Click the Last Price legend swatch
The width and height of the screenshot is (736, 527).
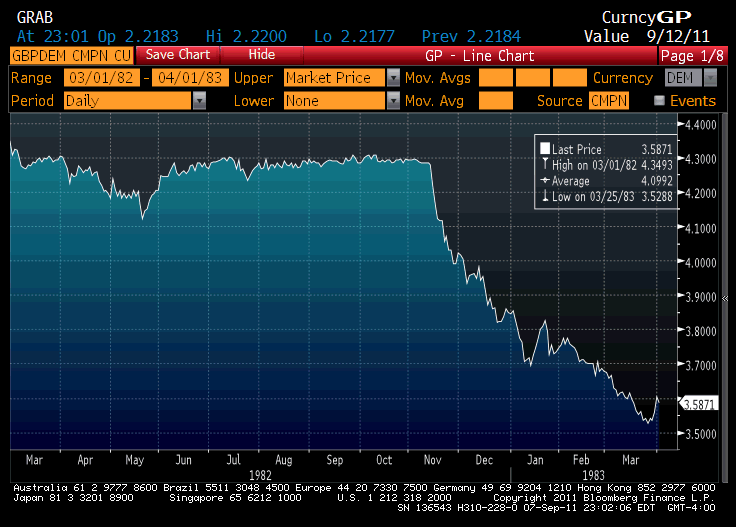click(545, 148)
